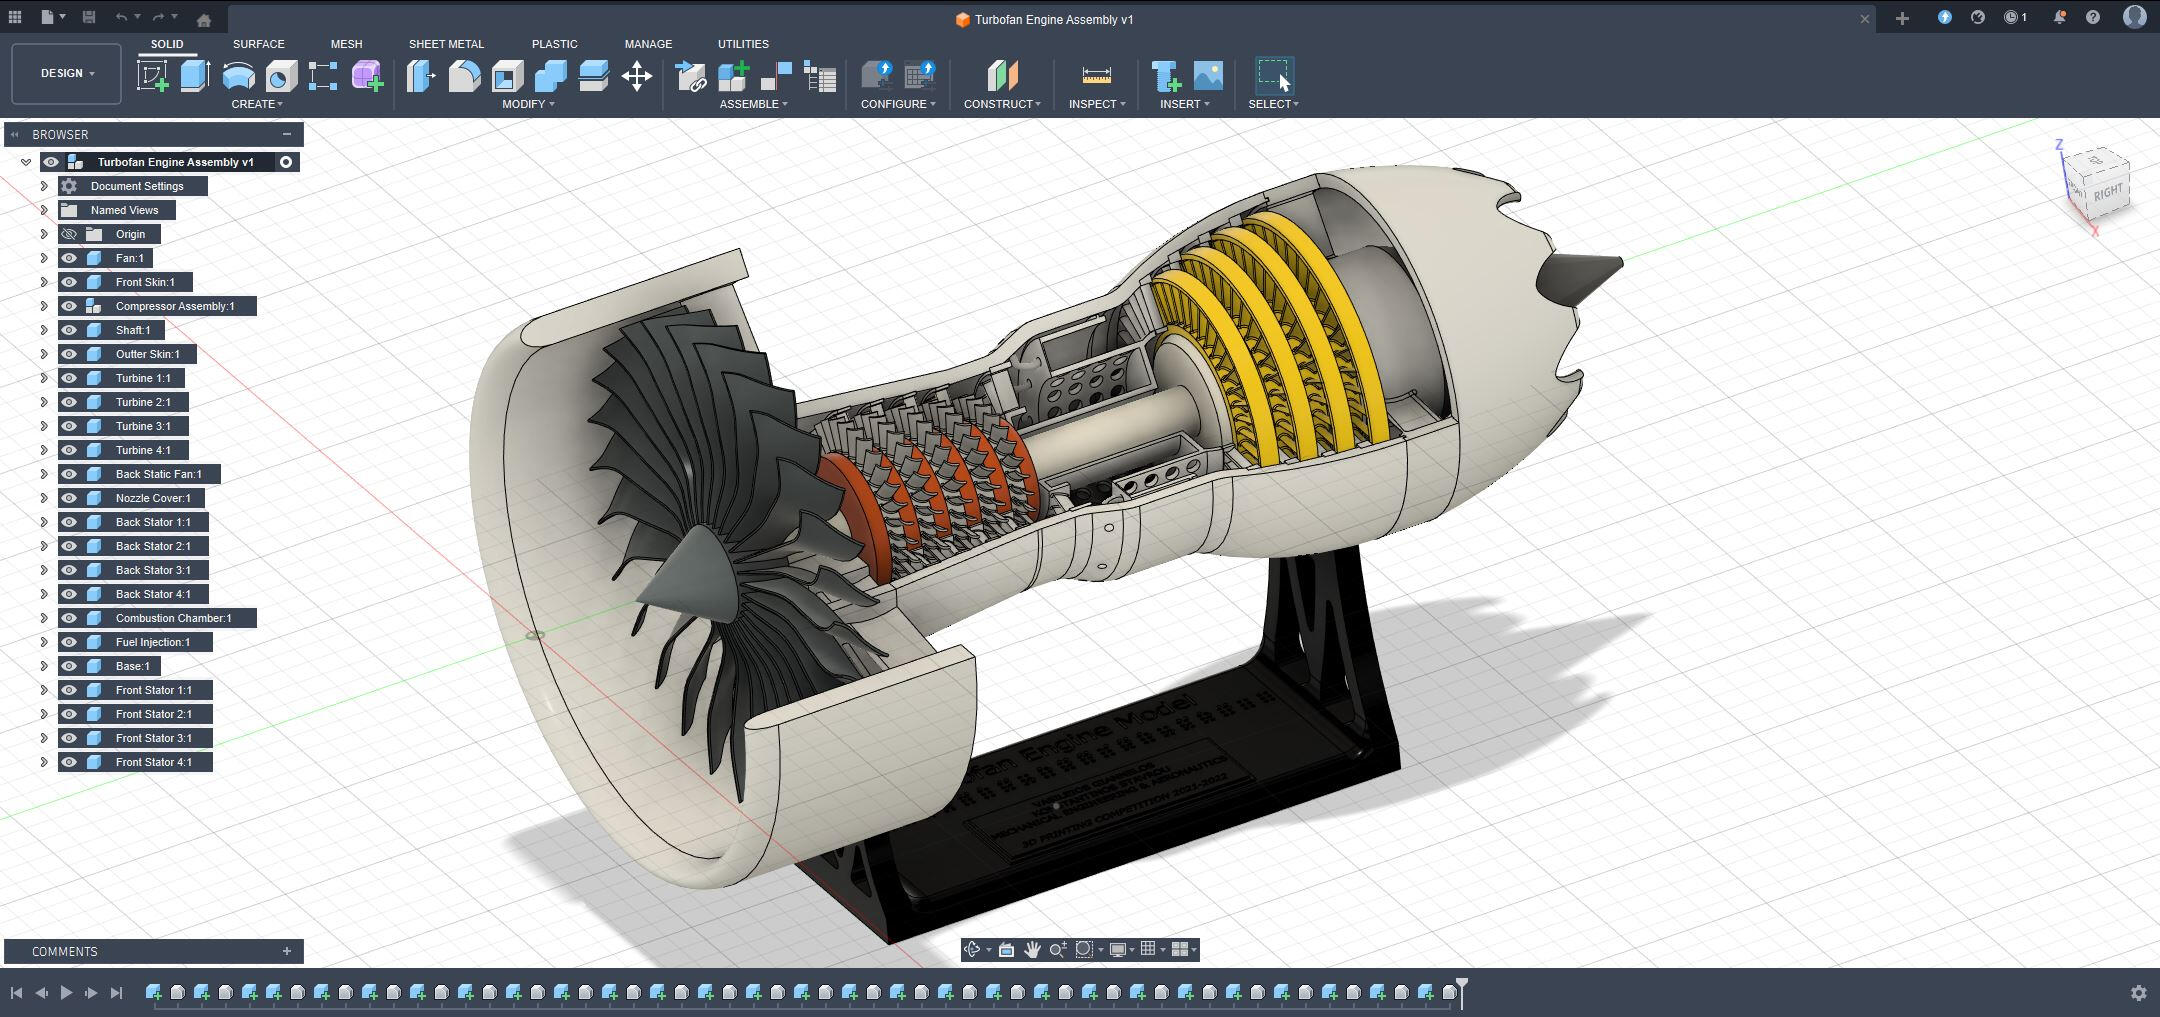2160x1017 pixels.
Task: Click the Create Sketch tool icon
Action: (152, 76)
